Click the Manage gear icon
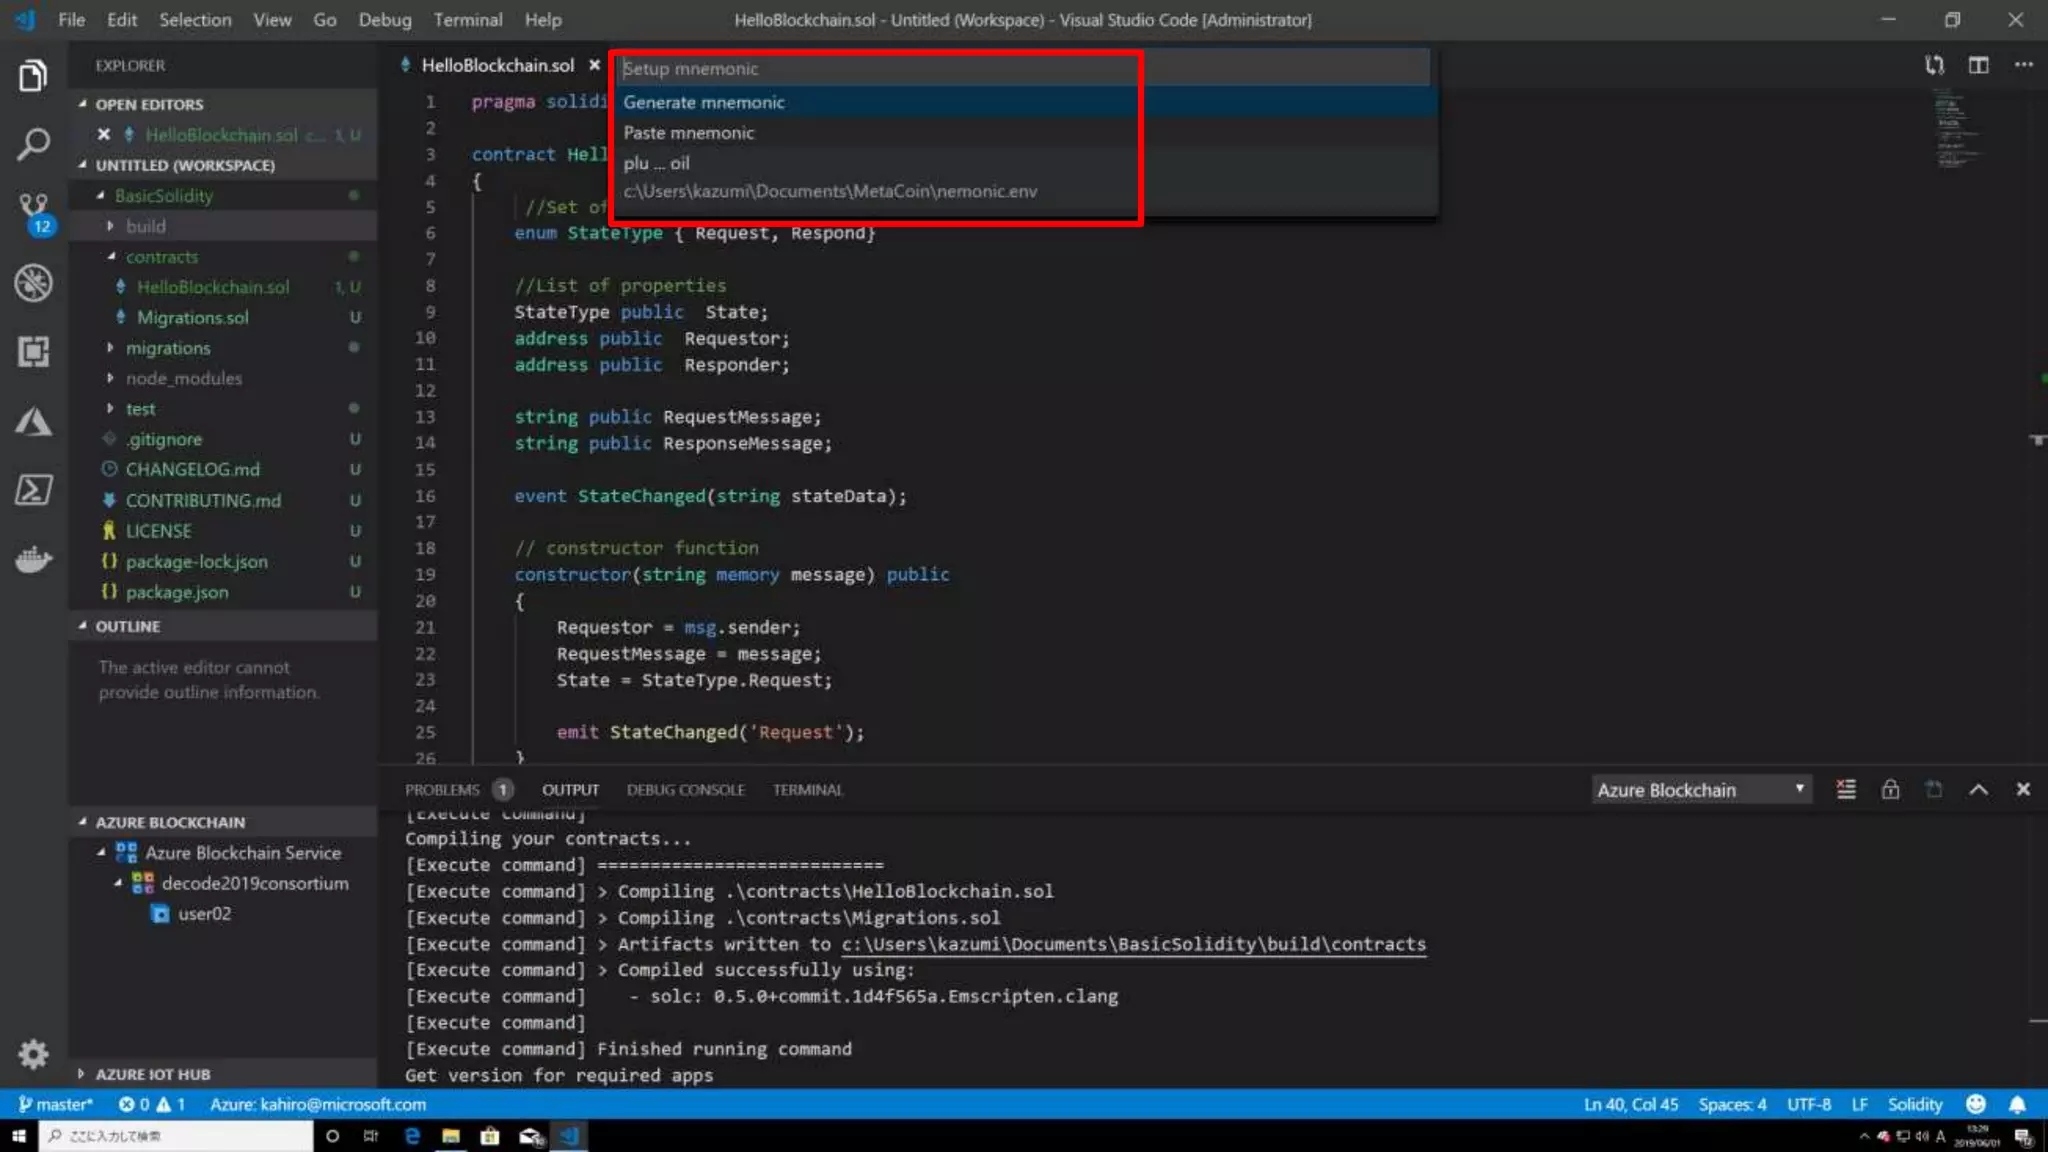Viewport: 2048px width, 1152px height. click(x=33, y=1054)
